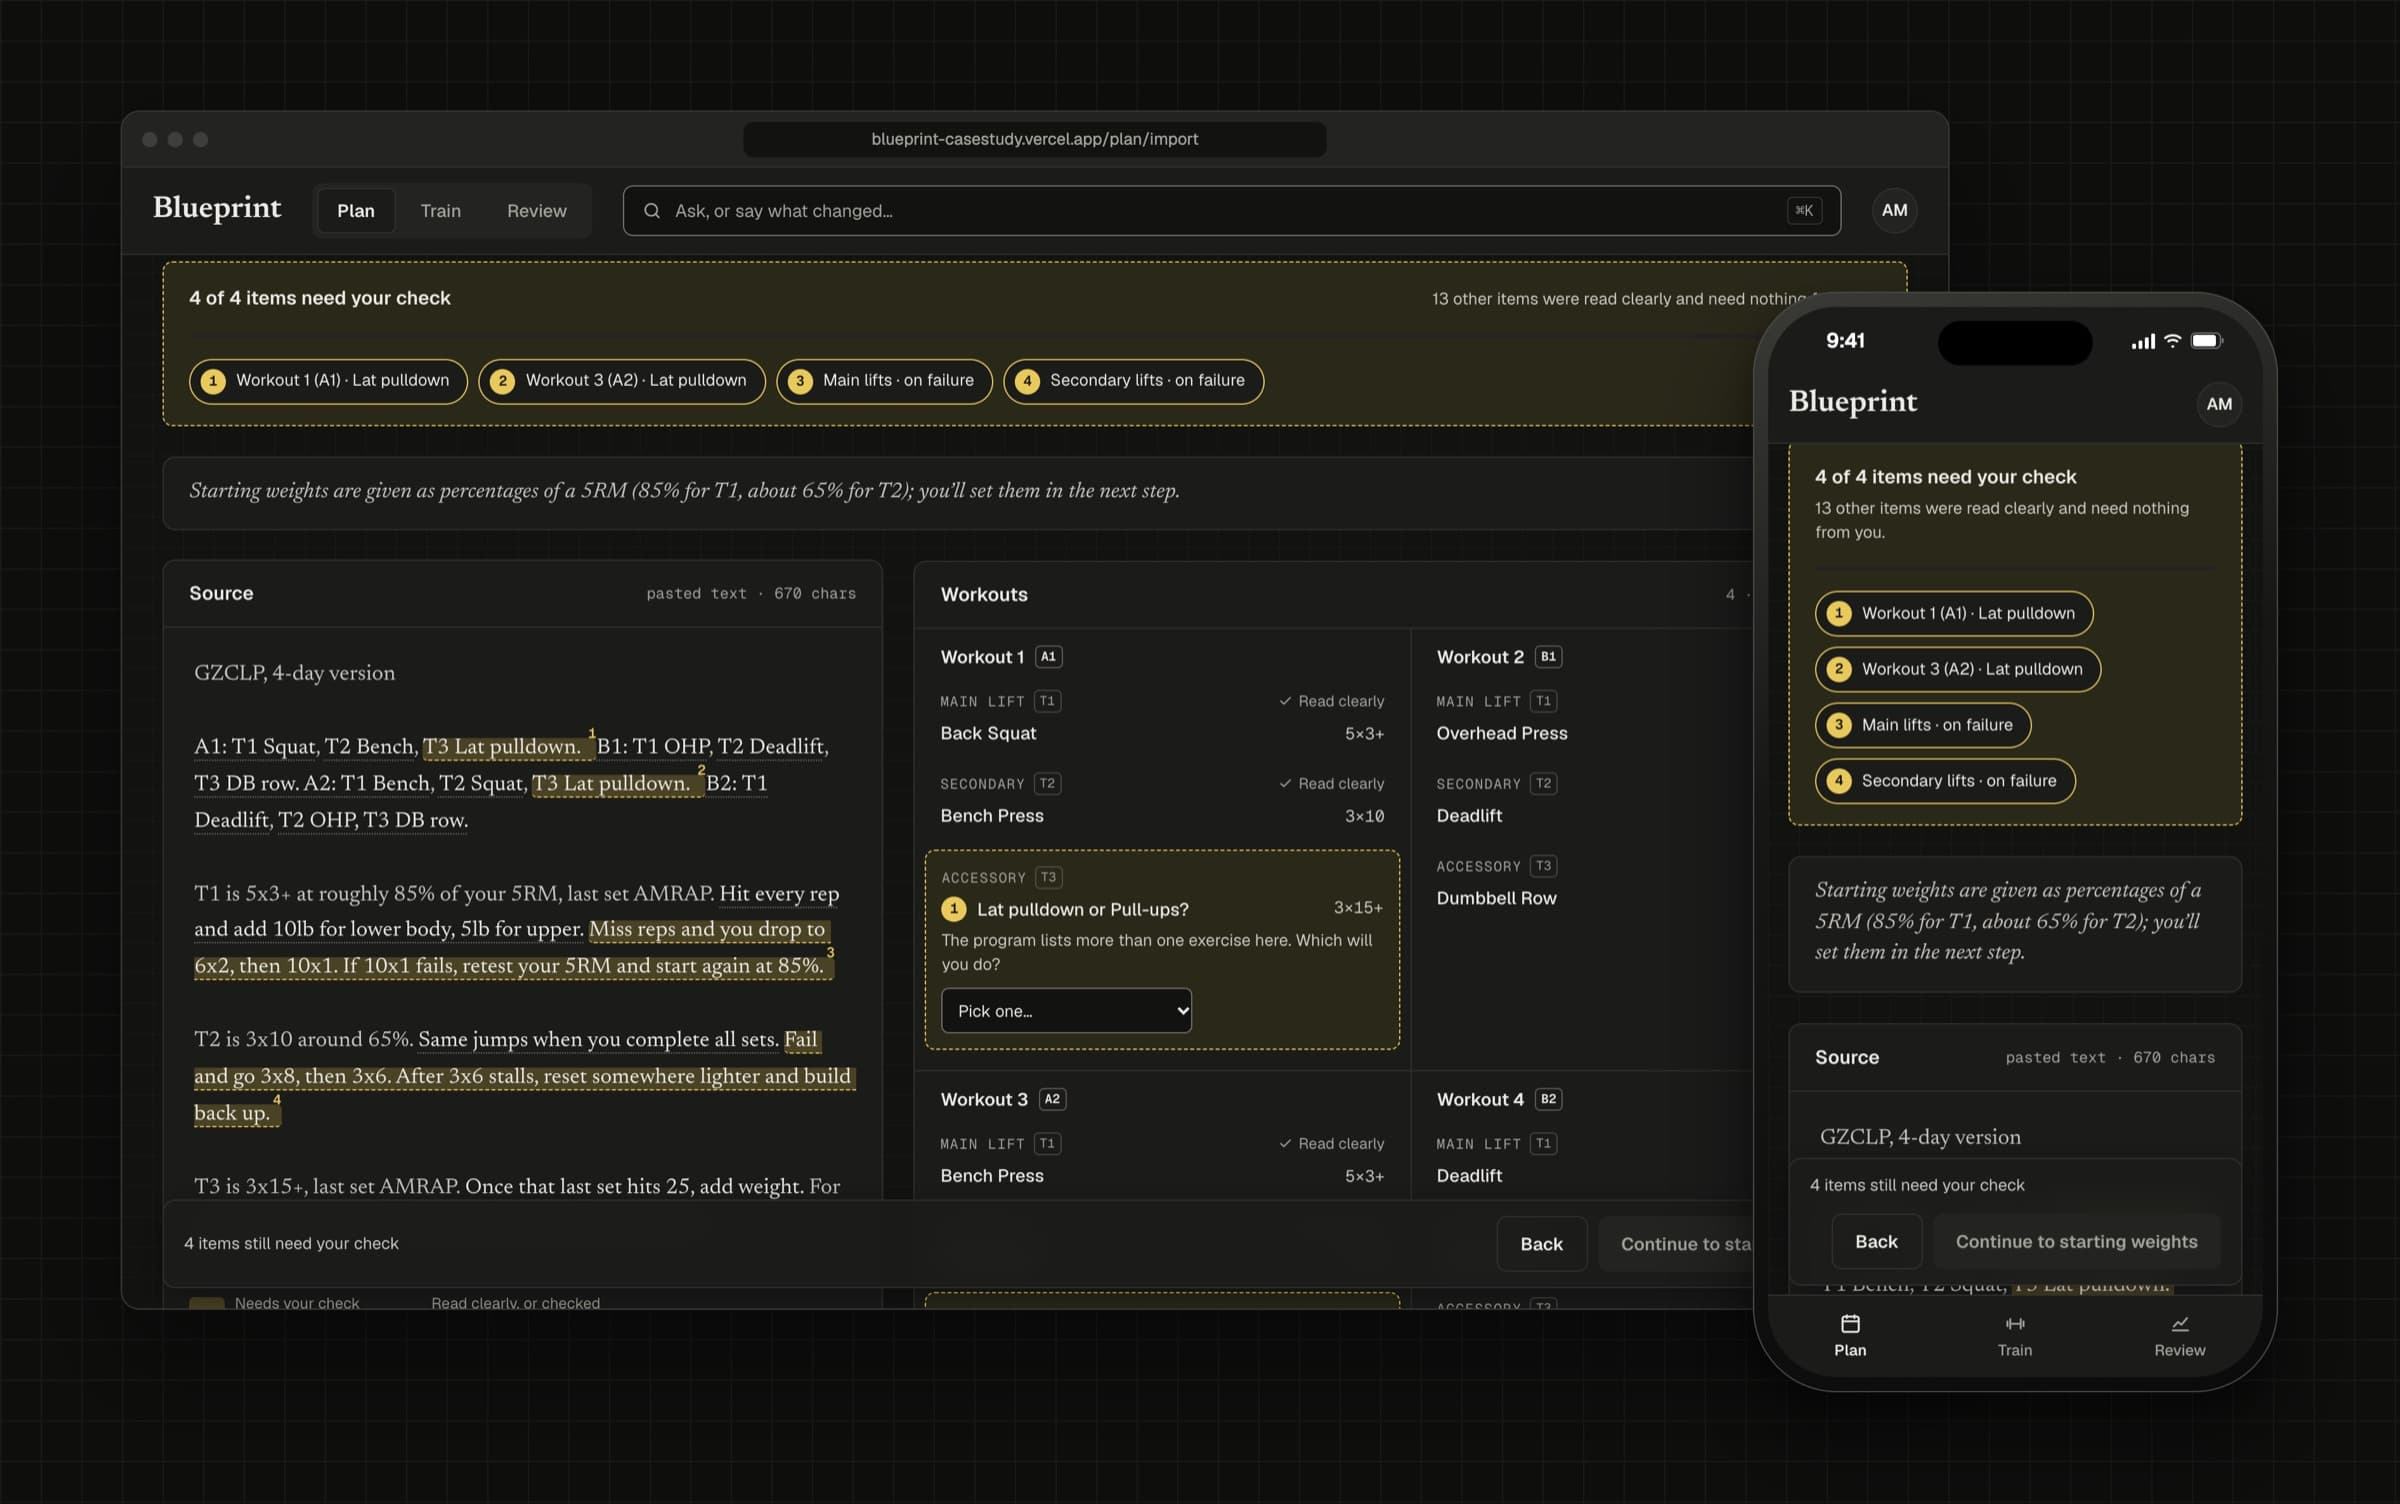Tap phone chip Main lifts on failure

[1923, 725]
